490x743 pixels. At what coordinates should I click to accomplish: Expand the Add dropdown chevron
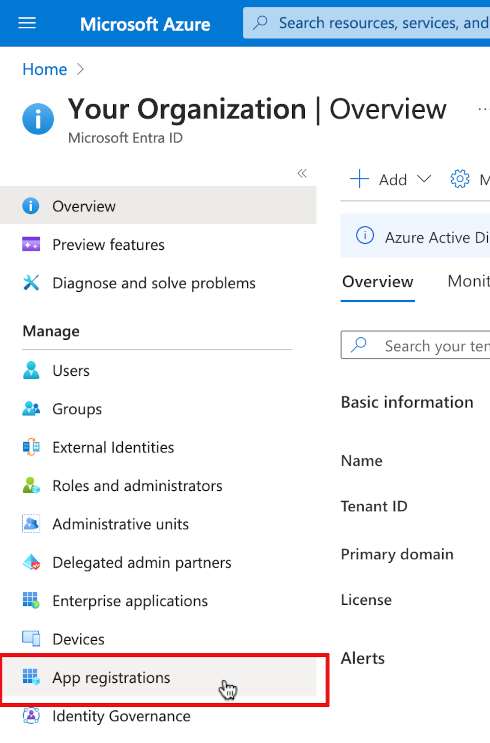coord(424,179)
